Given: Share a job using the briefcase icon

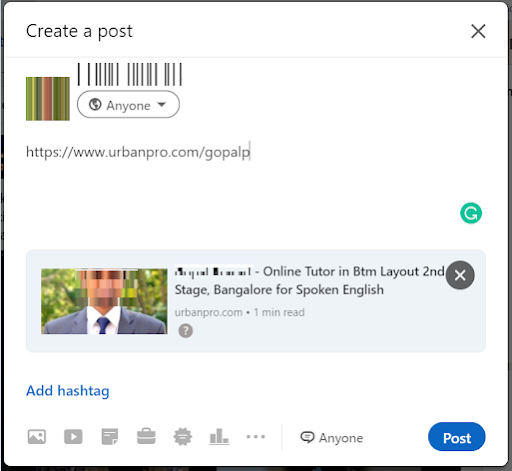Looking at the screenshot, I should point(146,436).
